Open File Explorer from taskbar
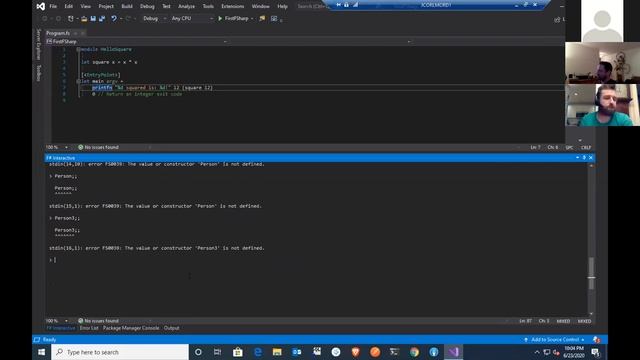 [277, 352]
